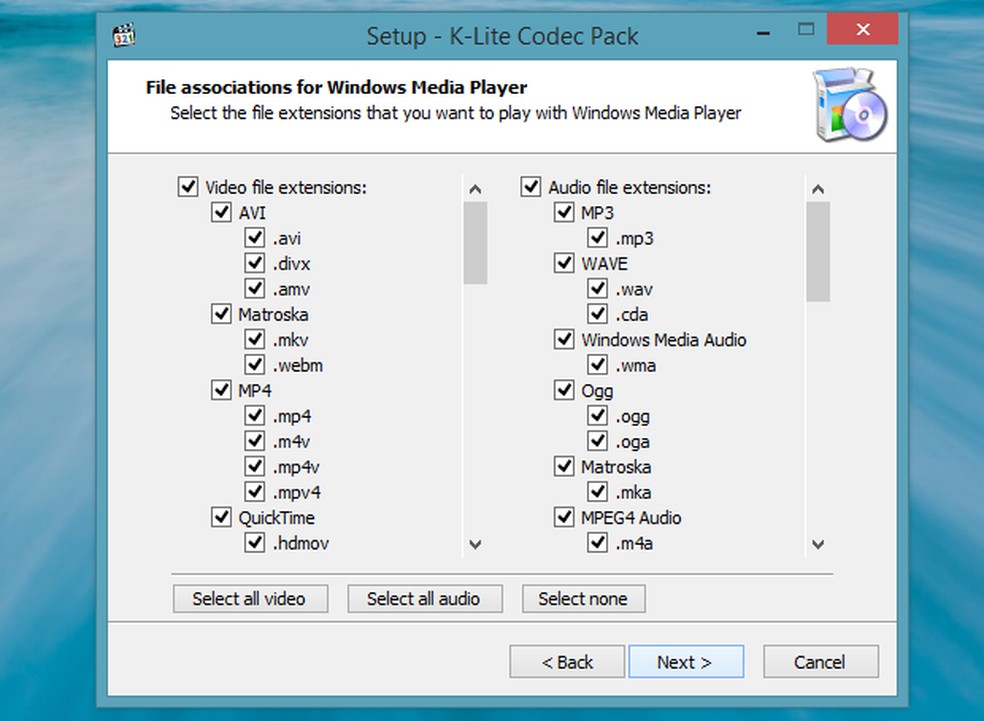This screenshot has height=721, width=984.
Task: Uncheck the .mpv4 extension
Action: pos(254,491)
